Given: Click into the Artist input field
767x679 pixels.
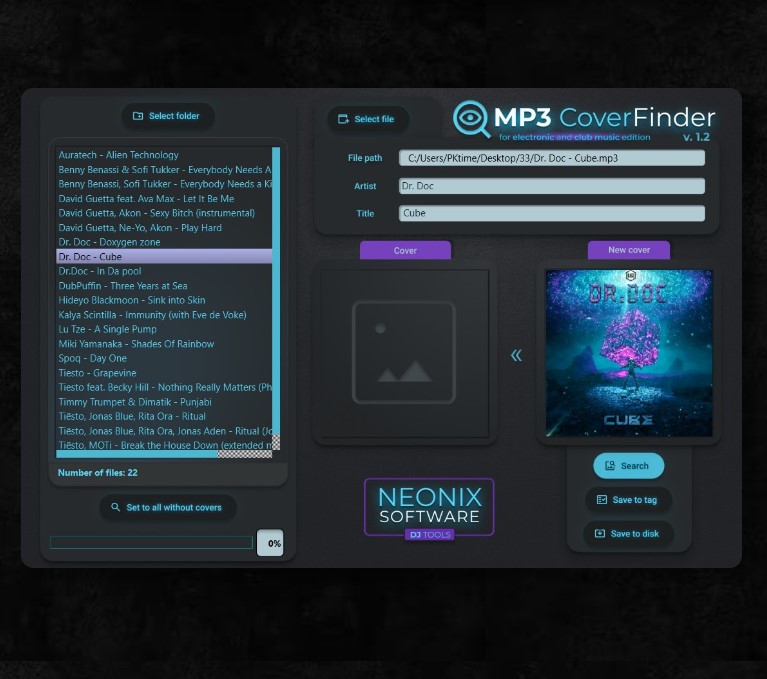Looking at the screenshot, I should tap(552, 186).
